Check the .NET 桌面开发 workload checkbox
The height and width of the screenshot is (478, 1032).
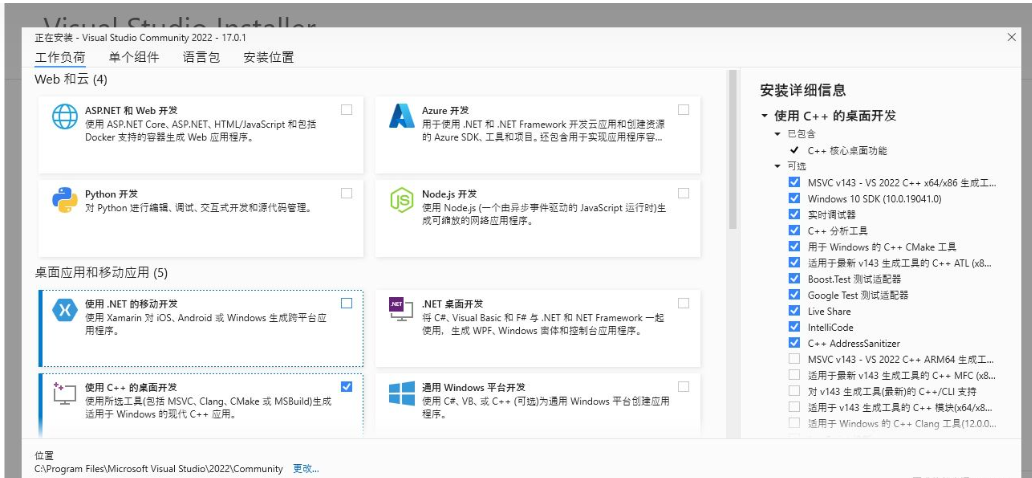coord(683,304)
